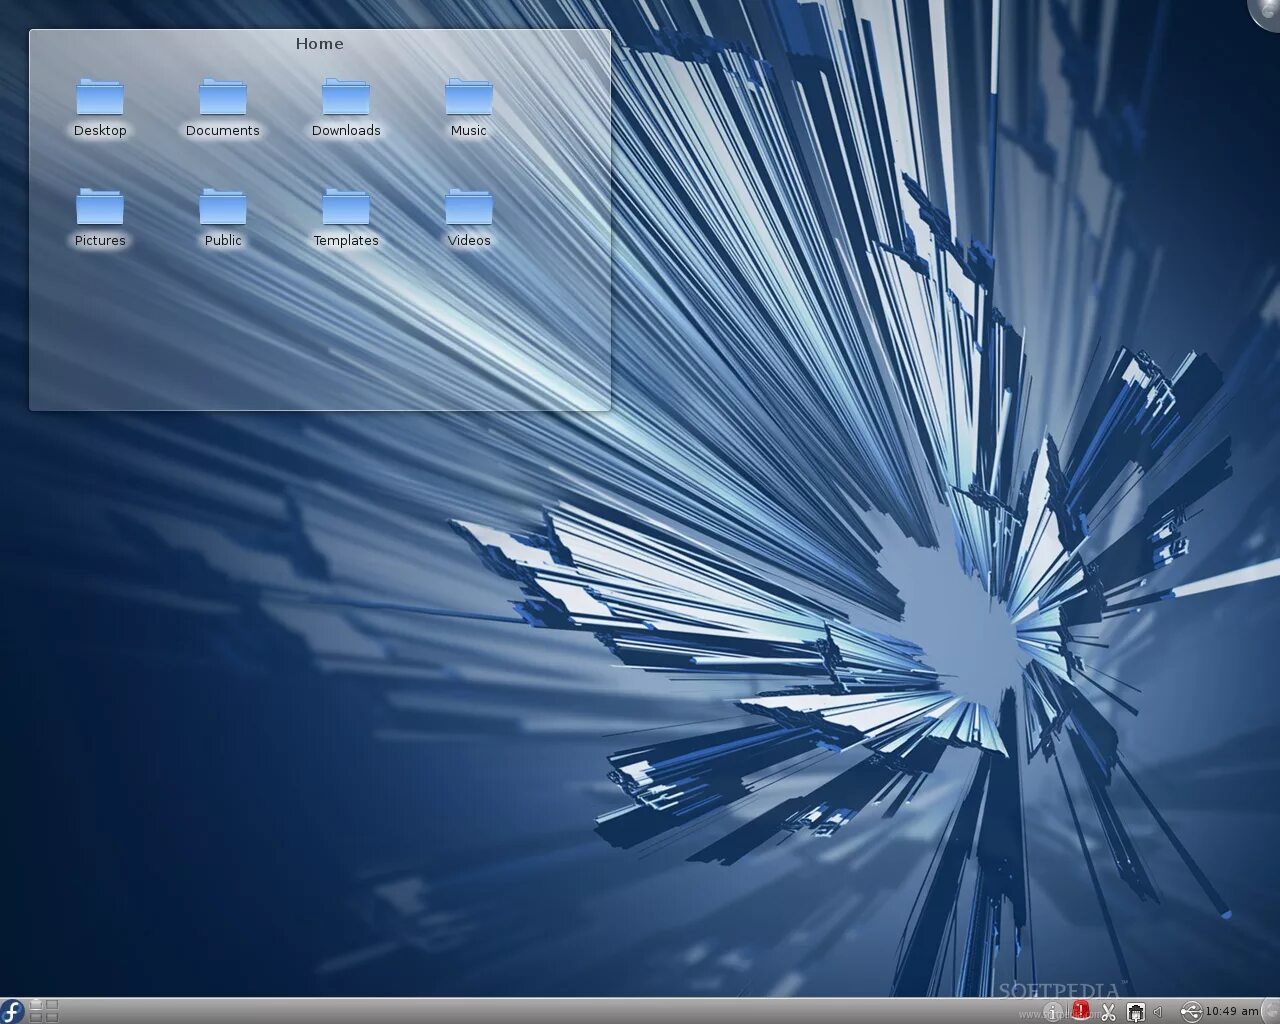
Task: Switch to the first virtual desktop in pager
Action: pyautogui.click(x=36, y=1005)
